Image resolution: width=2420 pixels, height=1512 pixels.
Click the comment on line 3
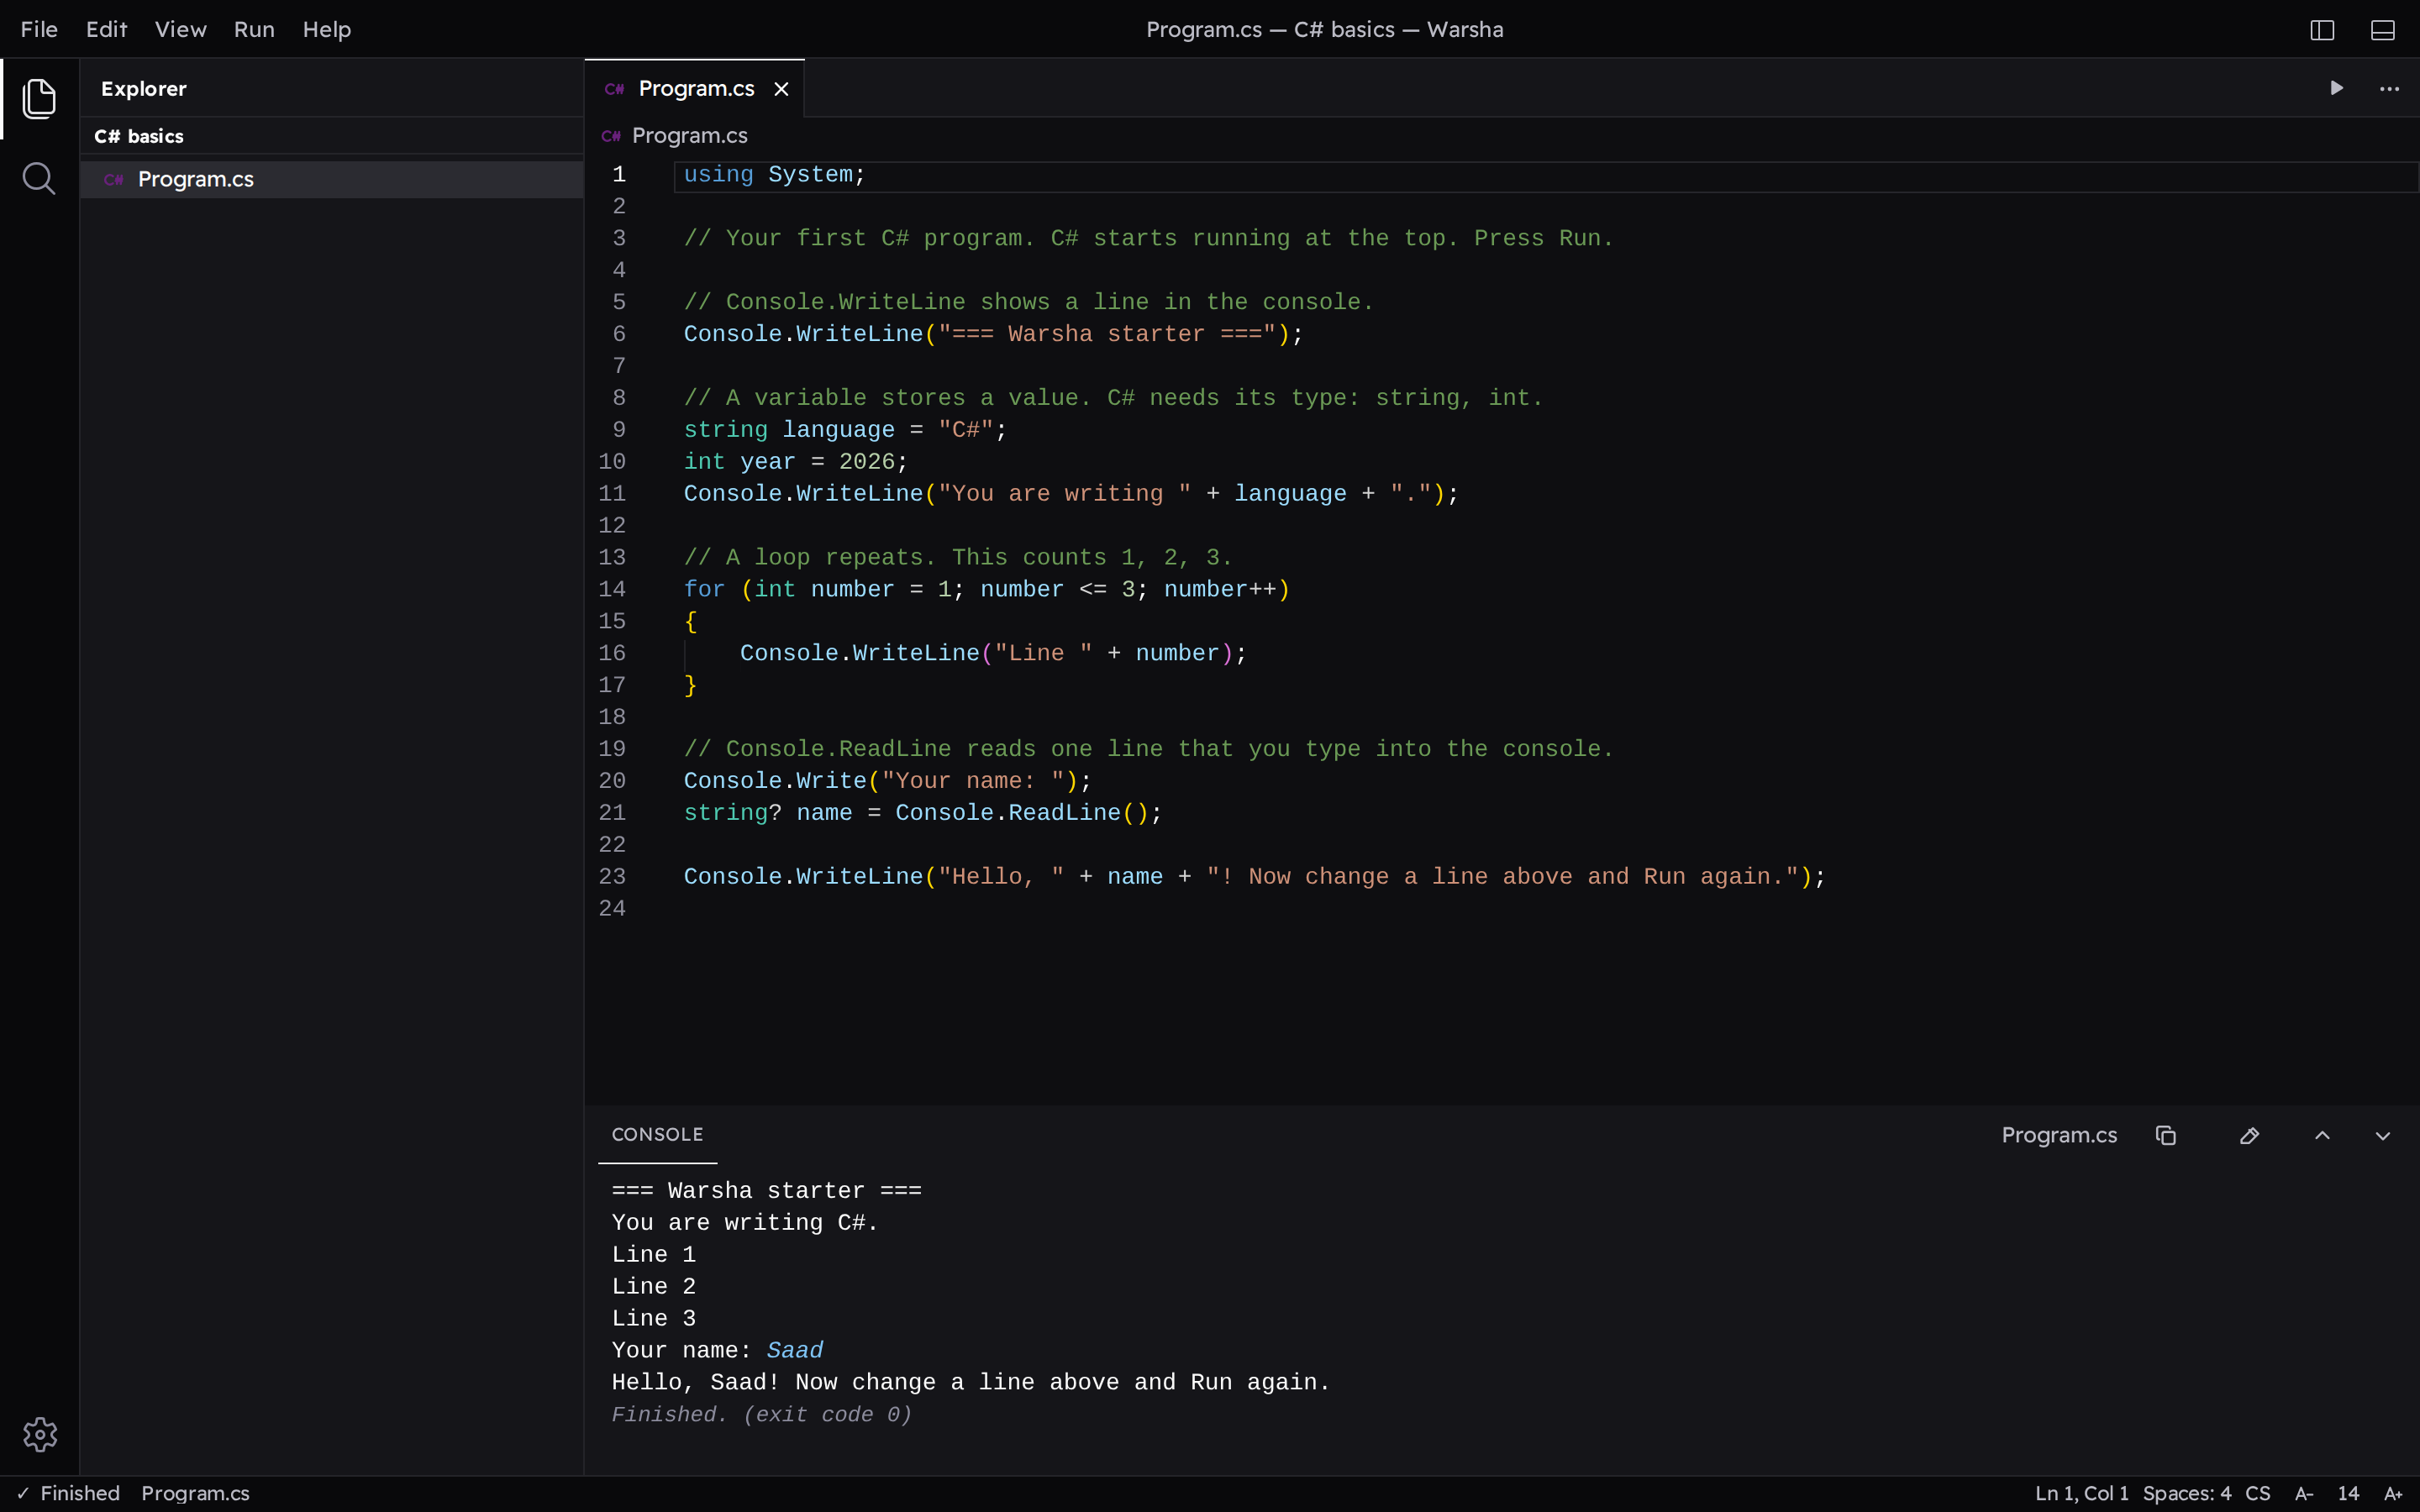coord(1148,239)
